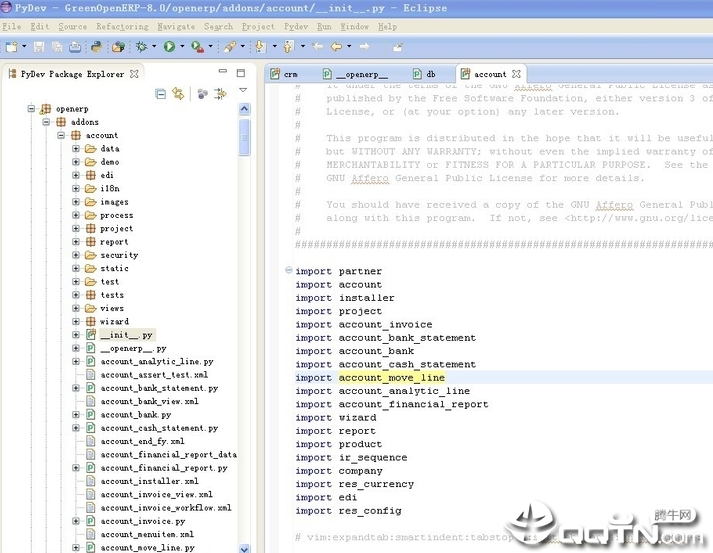
Task: Switch to the __openerp__ editor tab
Action: [356, 74]
